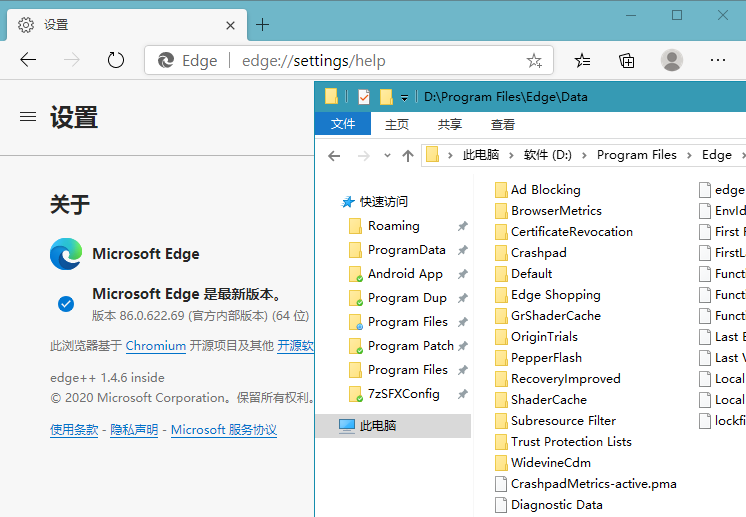Select 快速访问 in navigation pane

point(383,202)
